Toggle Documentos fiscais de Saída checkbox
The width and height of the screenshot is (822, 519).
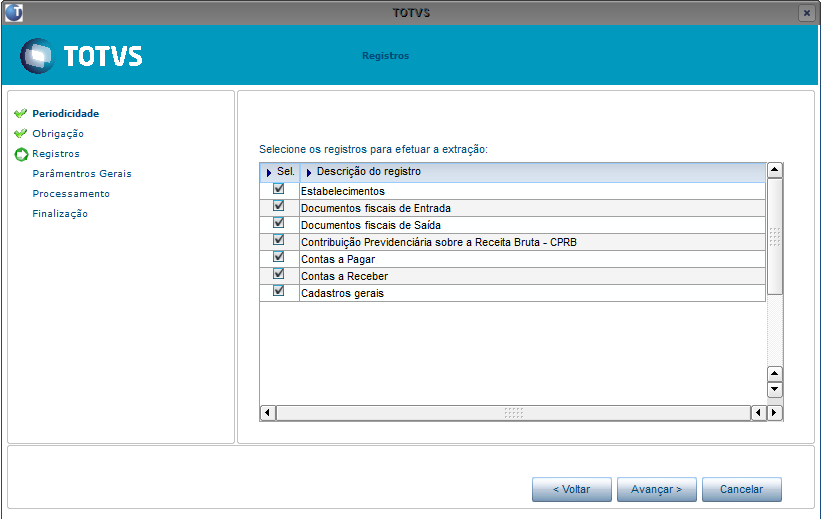pyautogui.click(x=278, y=223)
